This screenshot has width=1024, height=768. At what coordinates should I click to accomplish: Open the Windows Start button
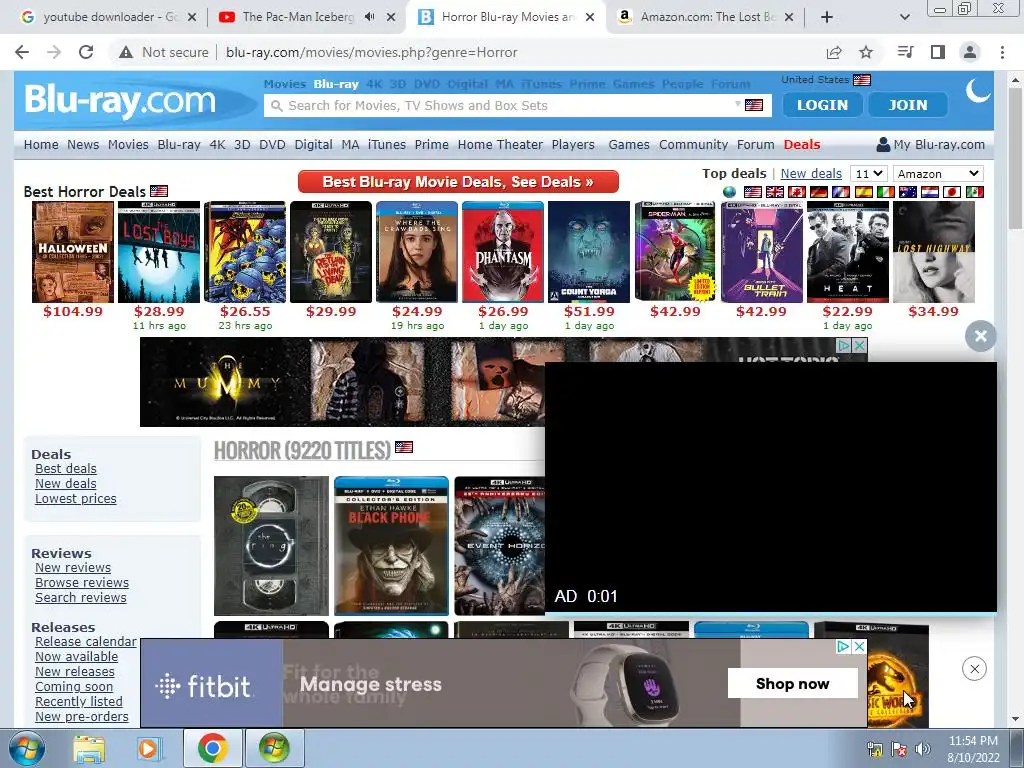(26, 748)
